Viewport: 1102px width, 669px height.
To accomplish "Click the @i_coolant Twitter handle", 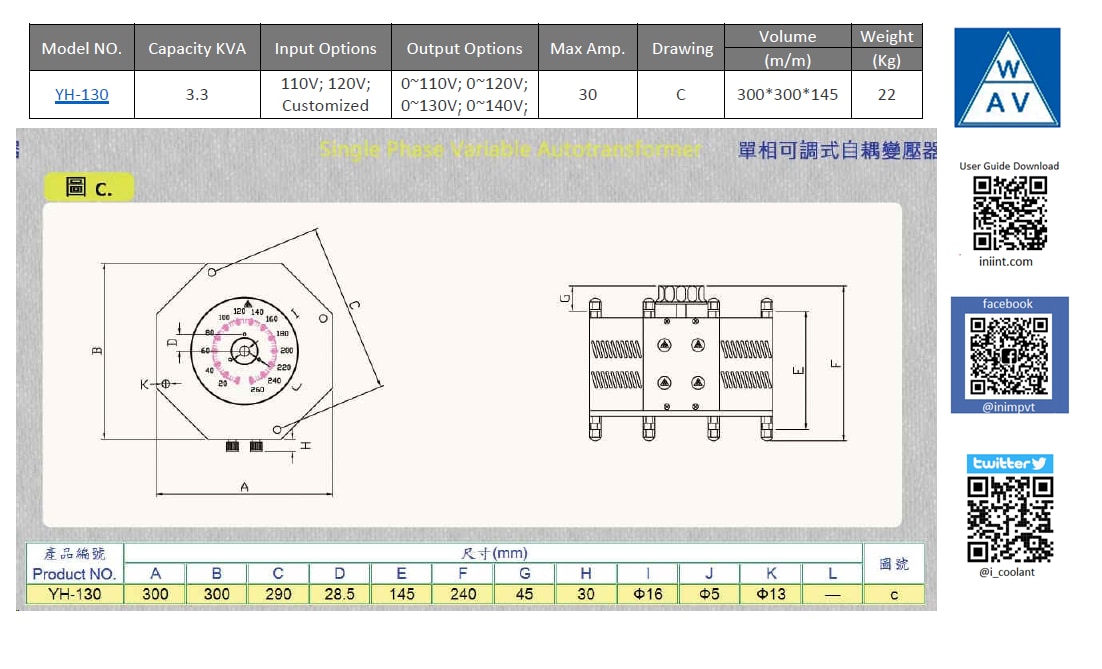I will [x=1007, y=572].
